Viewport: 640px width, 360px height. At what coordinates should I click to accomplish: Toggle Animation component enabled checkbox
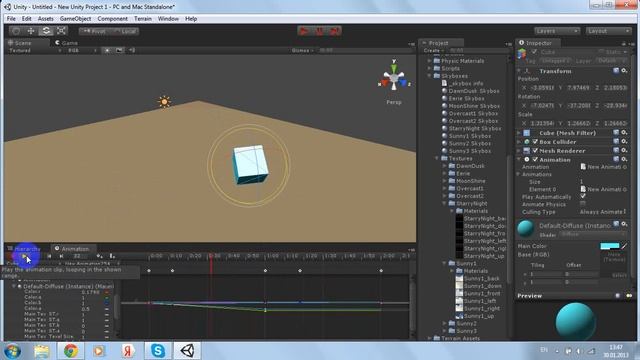tap(535, 160)
